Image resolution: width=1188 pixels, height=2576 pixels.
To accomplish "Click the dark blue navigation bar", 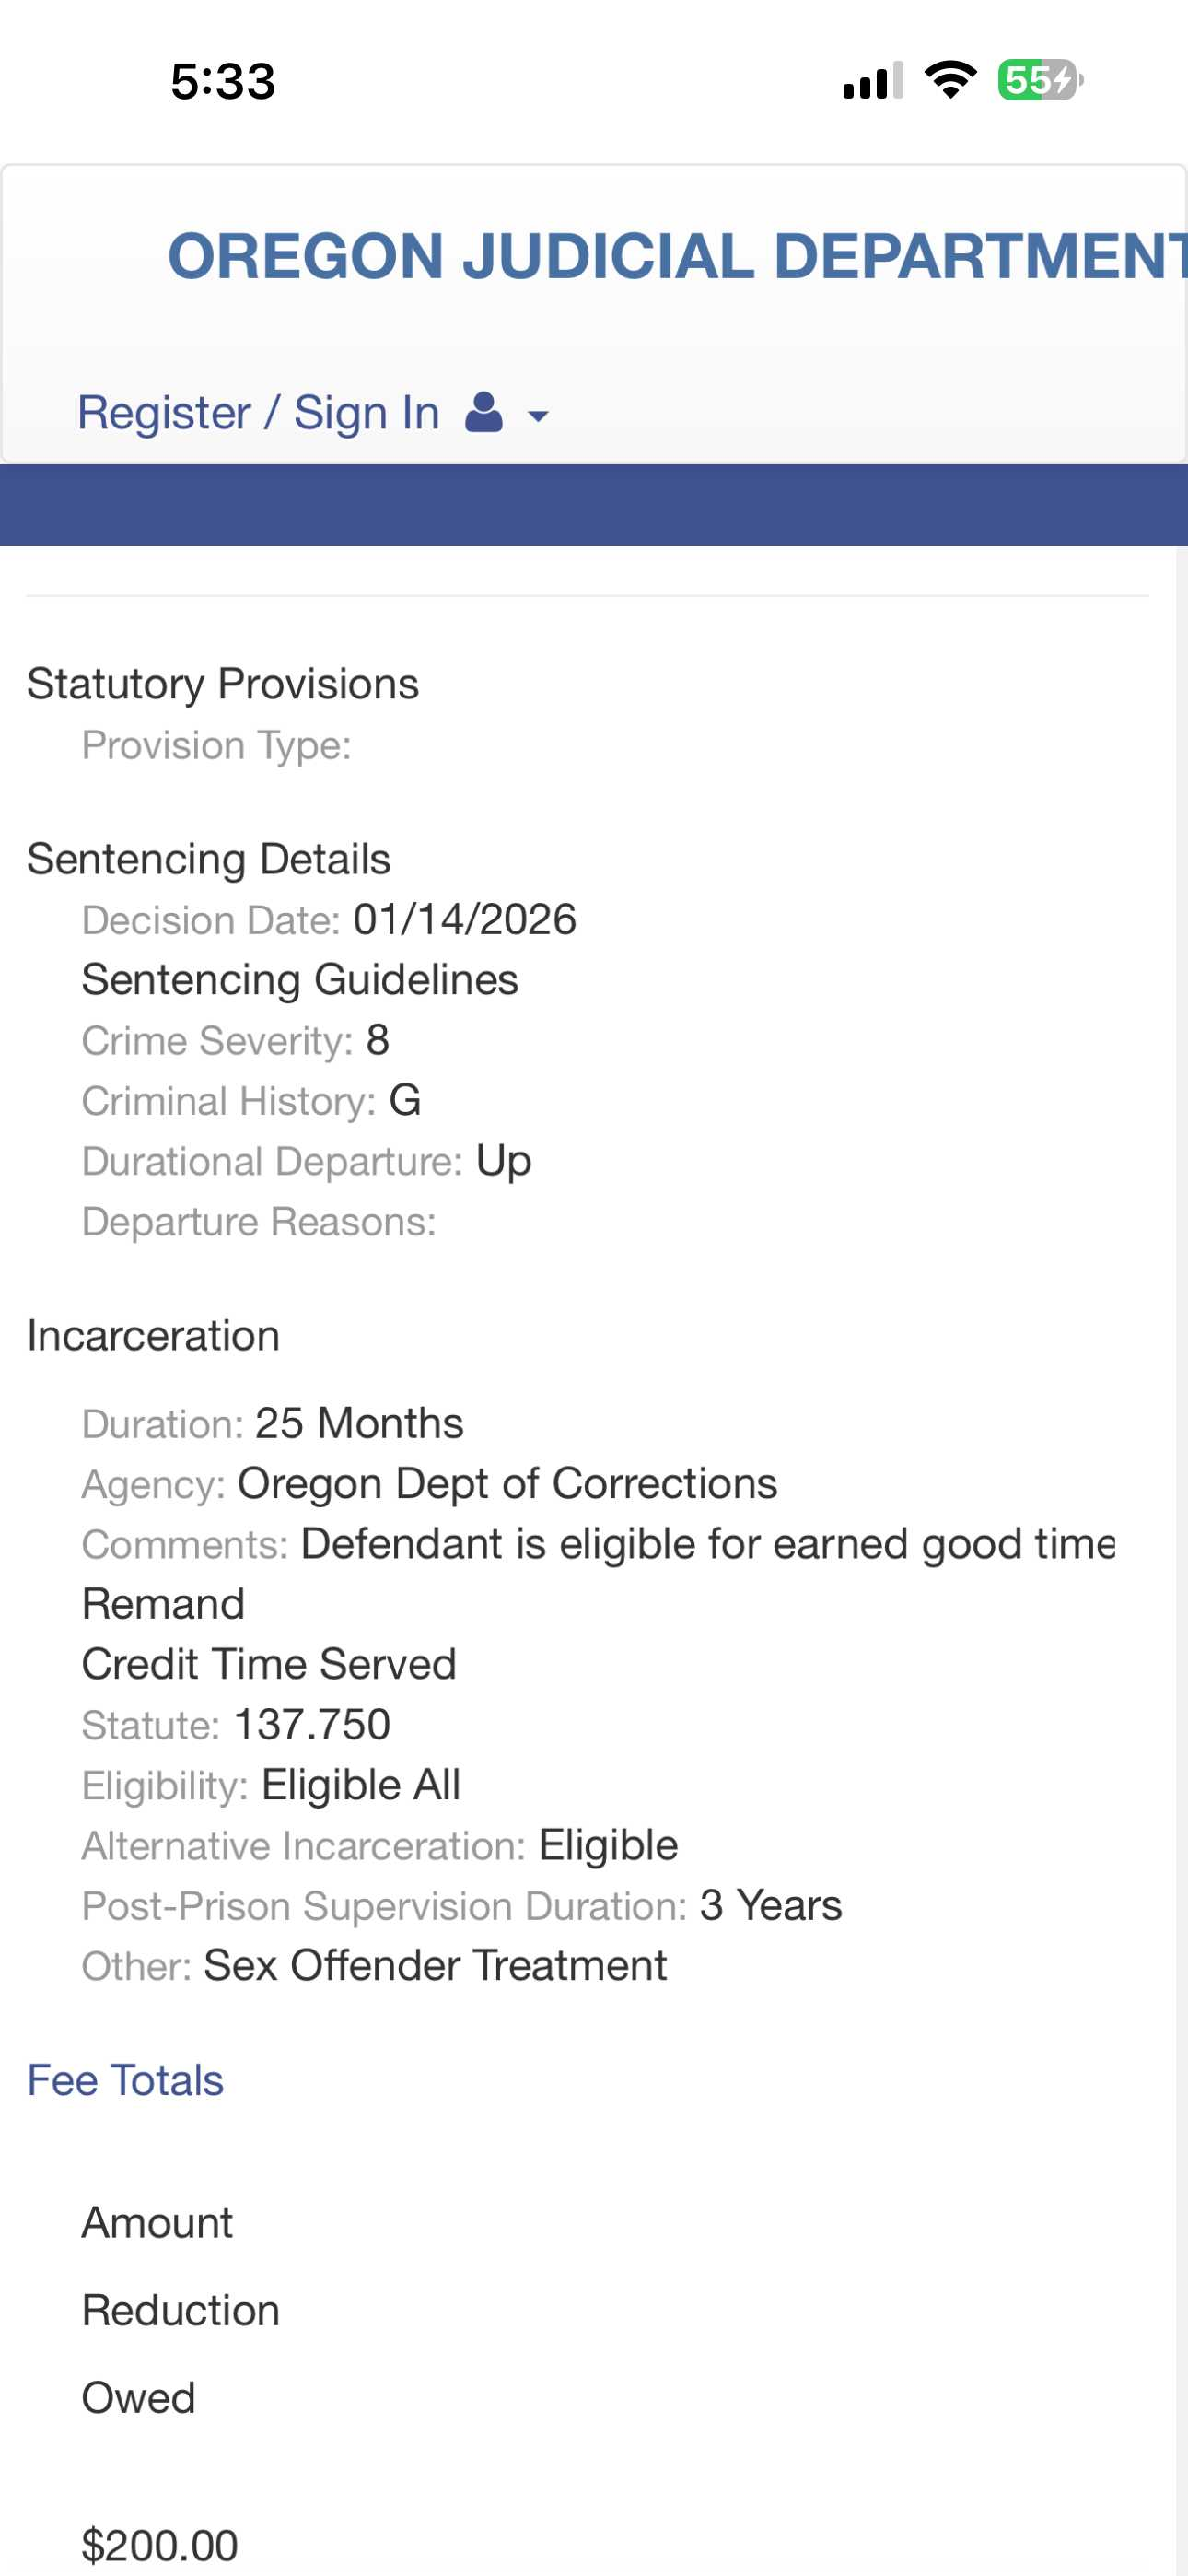I will tap(594, 505).
